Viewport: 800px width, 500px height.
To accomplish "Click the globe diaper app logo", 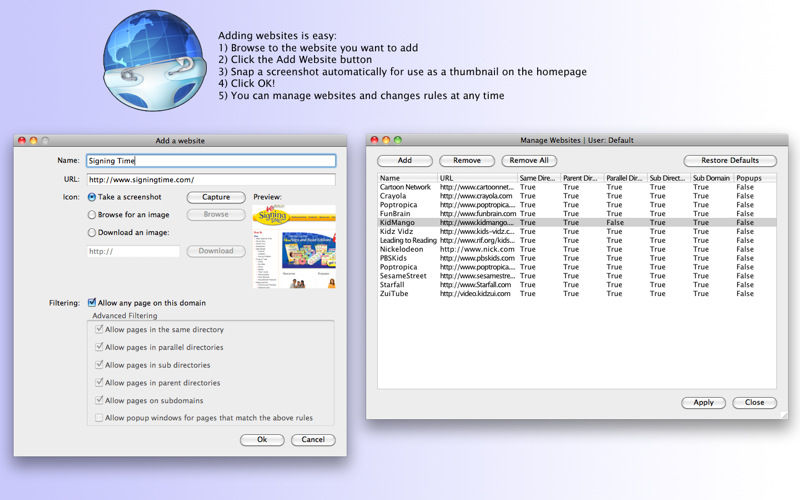I will pyautogui.click(x=154, y=60).
